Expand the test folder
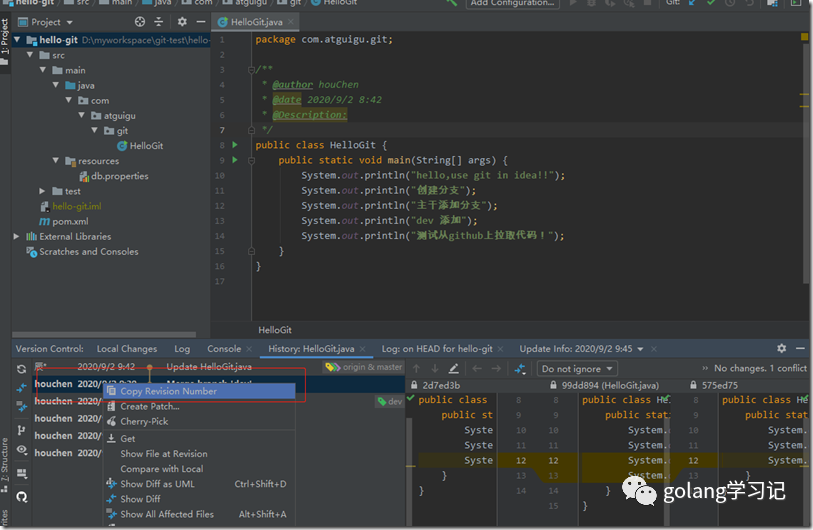Screen dimensions: 813x530 click(43, 191)
